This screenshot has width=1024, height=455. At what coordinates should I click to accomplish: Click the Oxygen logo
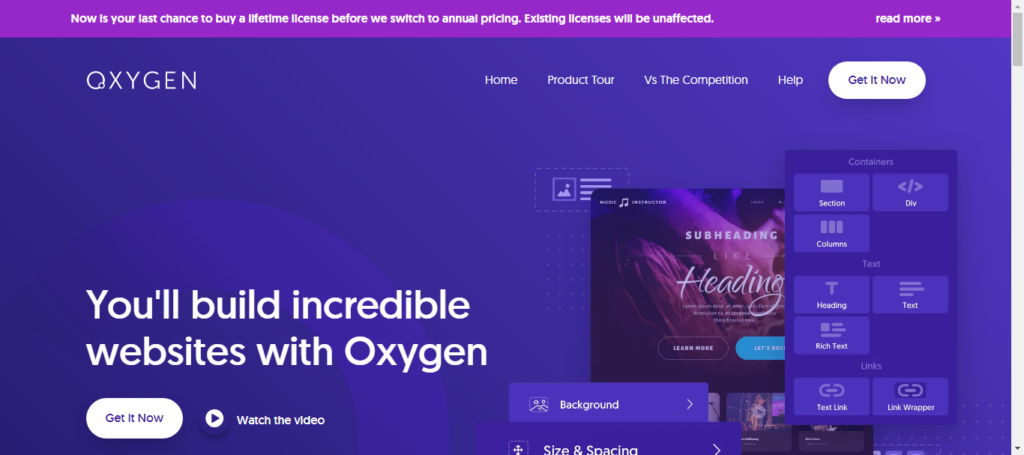point(141,80)
